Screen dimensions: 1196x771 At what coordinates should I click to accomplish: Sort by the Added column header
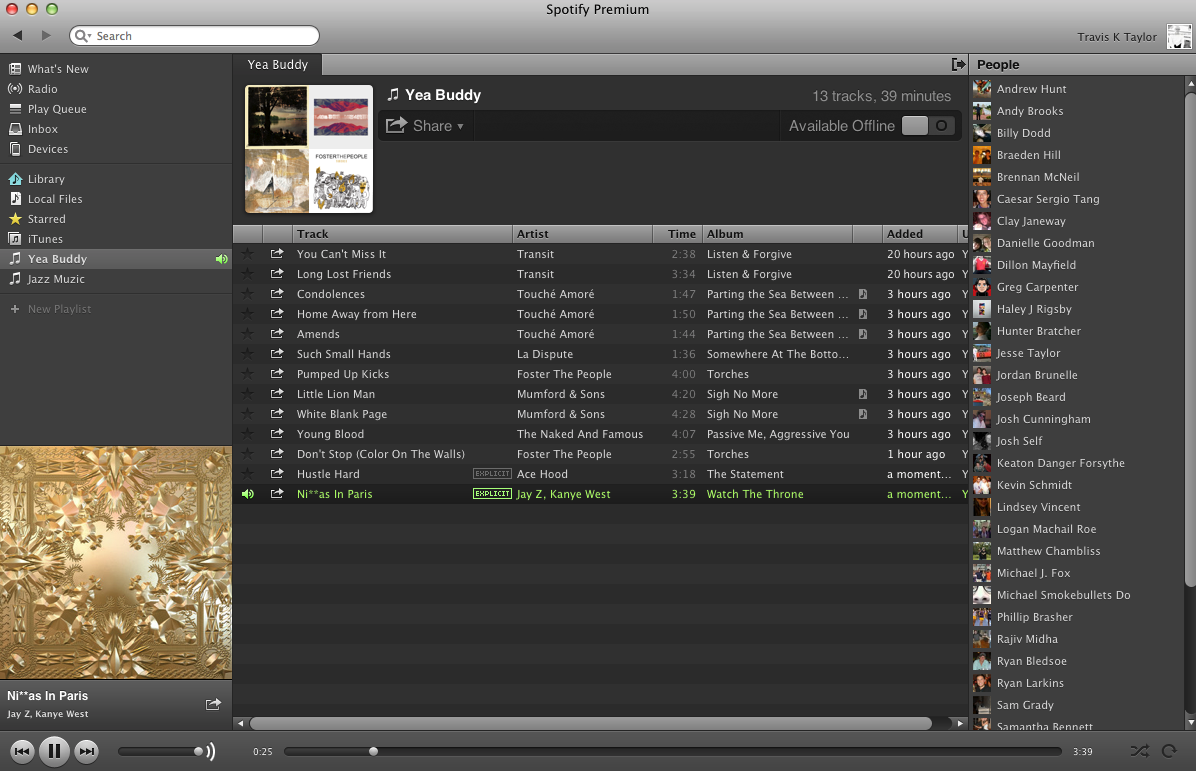[x=919, y=234]
